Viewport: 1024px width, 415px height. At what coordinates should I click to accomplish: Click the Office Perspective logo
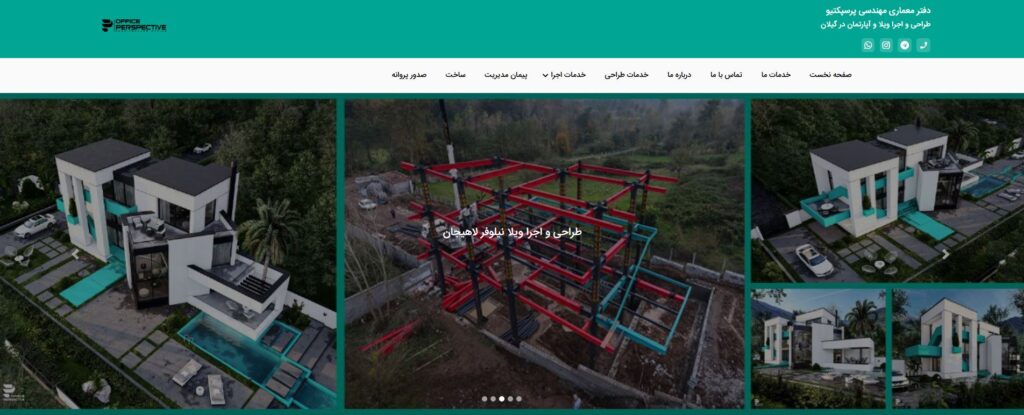coord(134,25)
